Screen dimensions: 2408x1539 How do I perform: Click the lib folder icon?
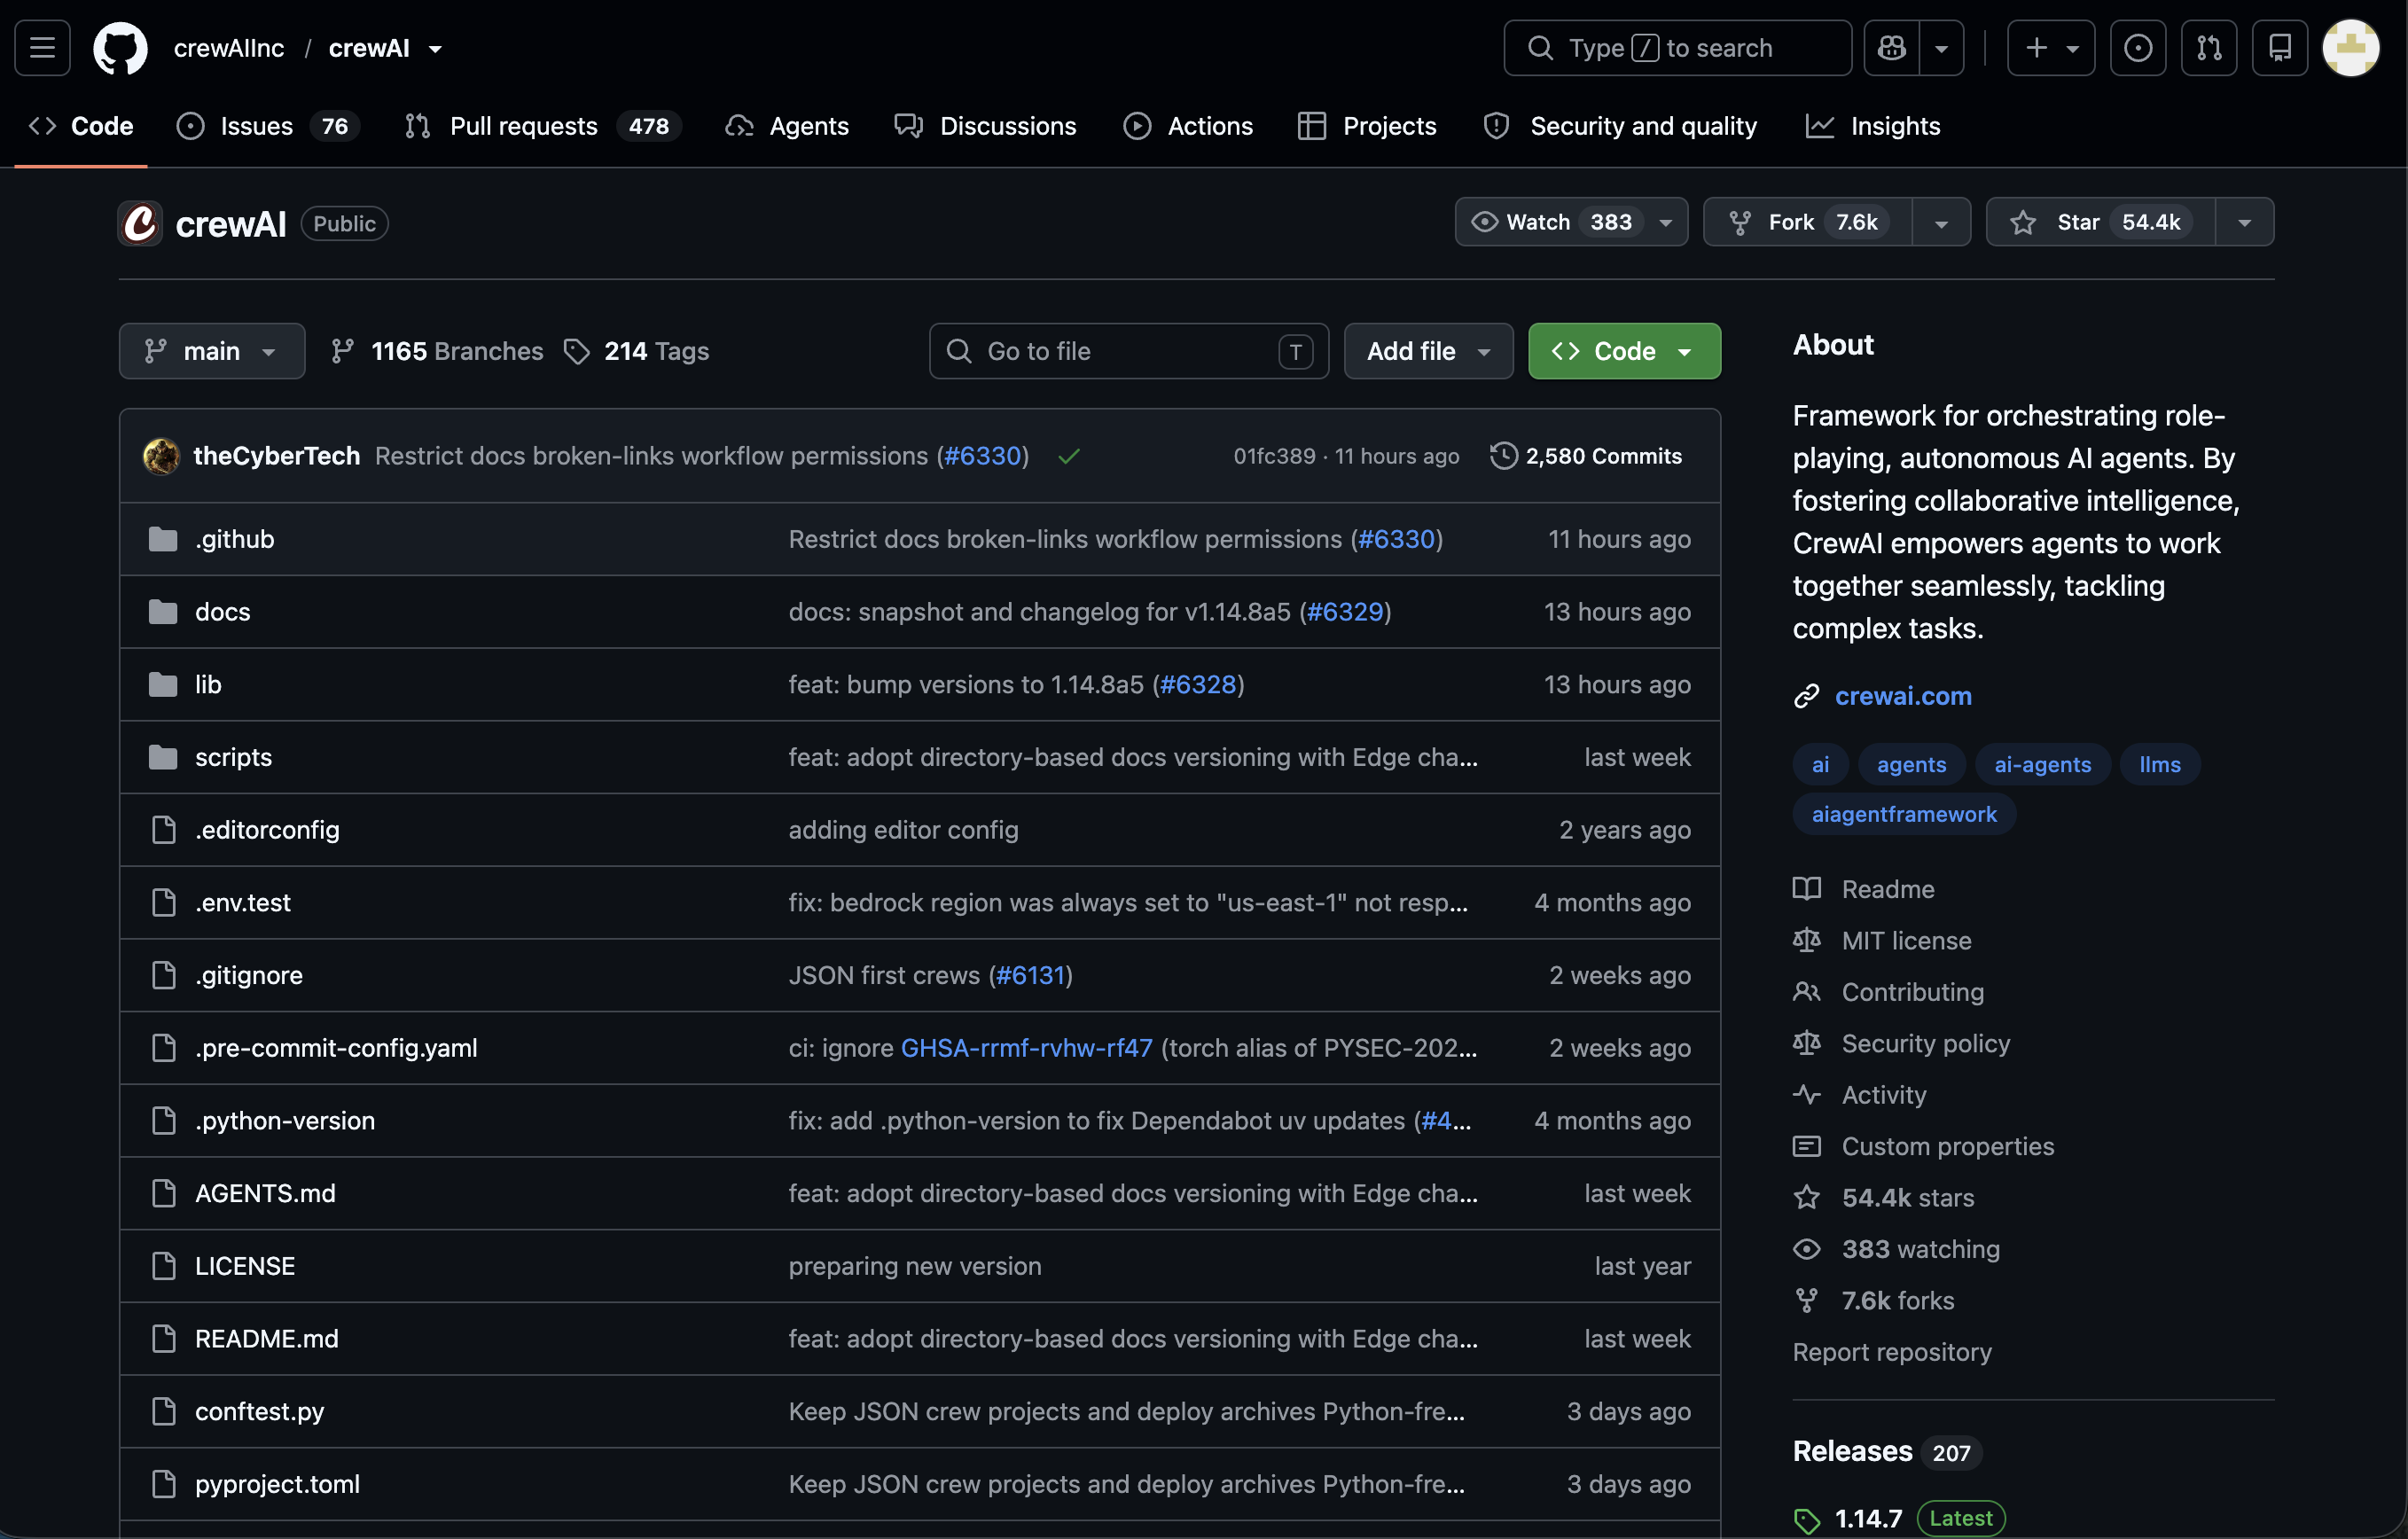tap(163, 684)
